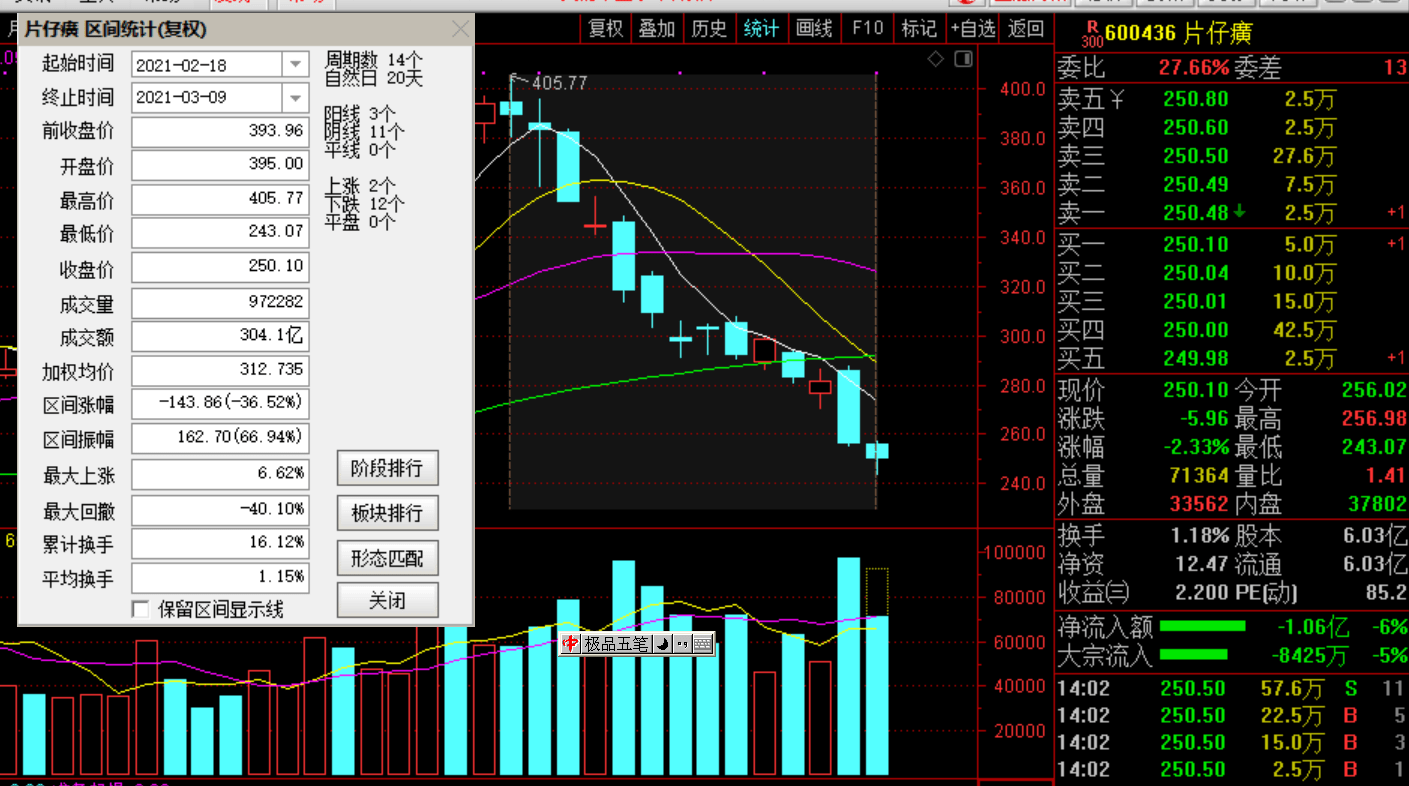Image resolution: width=1409 pixels, height=786 pixels.
Task: Toggle the side panel icon above the chart
Action: tap(963, 59)
